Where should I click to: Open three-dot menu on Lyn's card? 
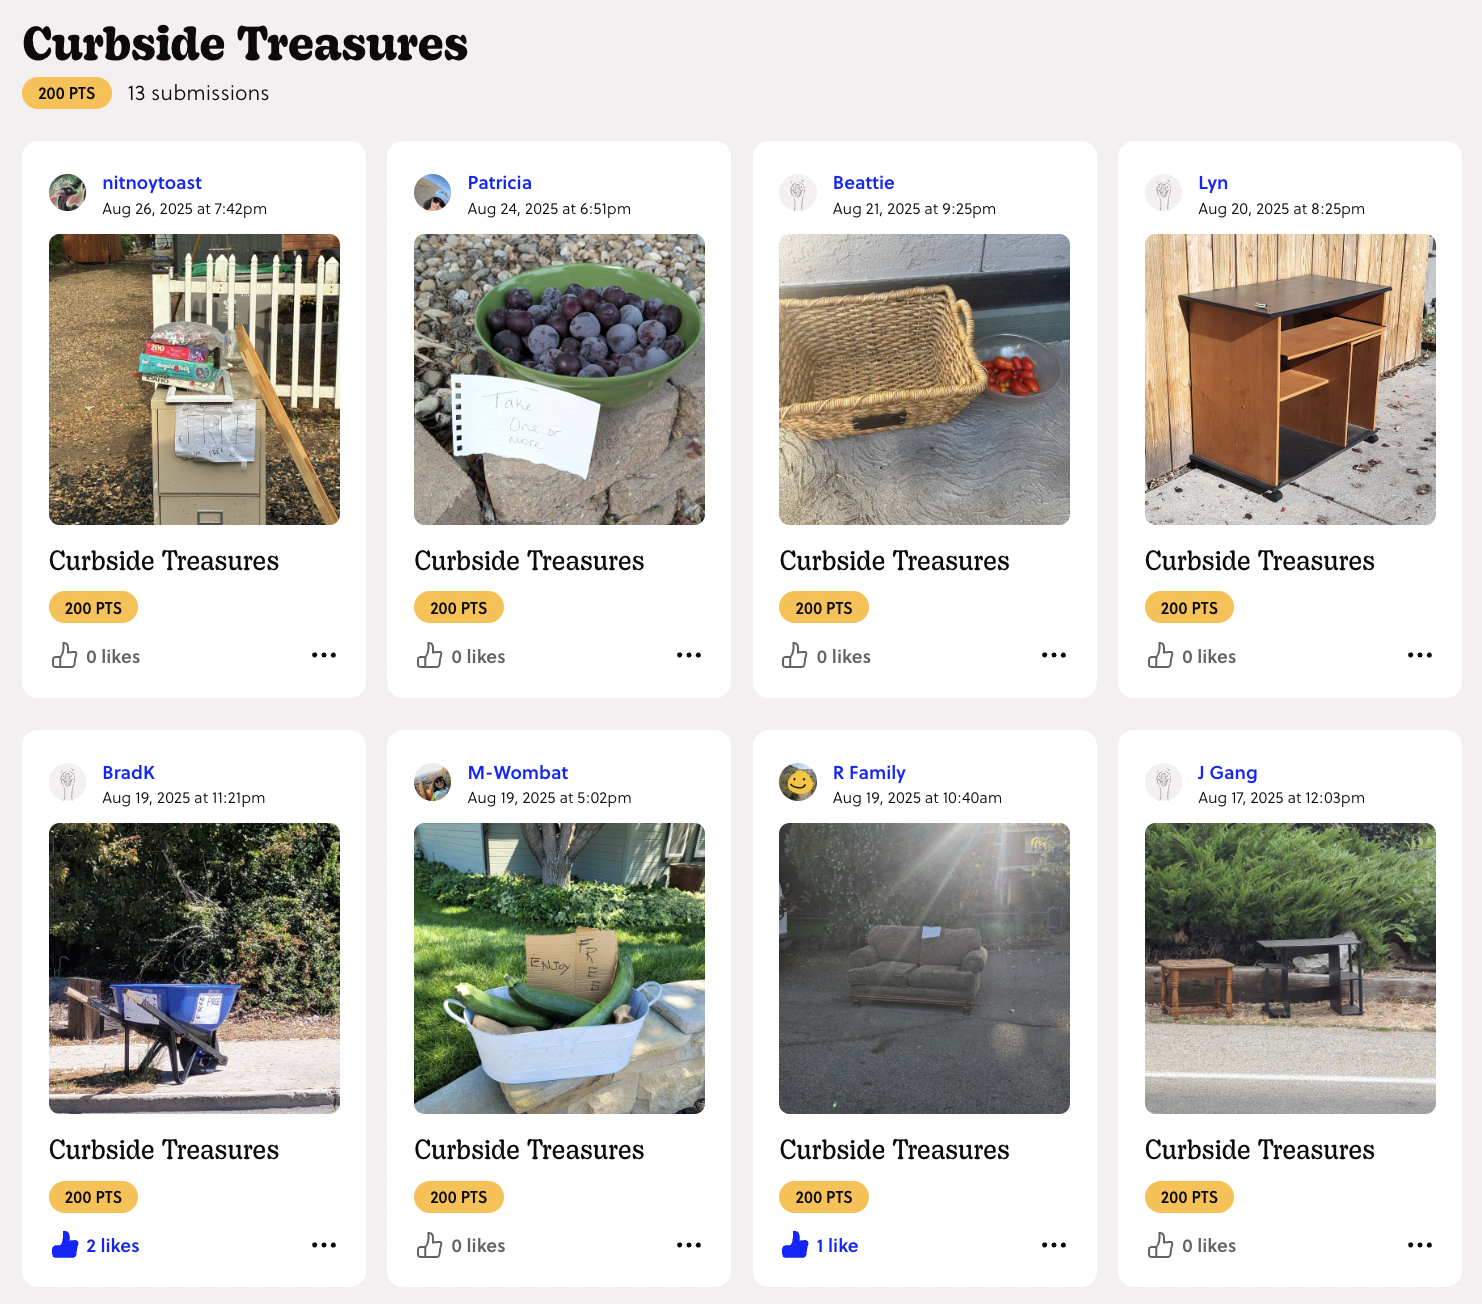(x=1420, y=655)
